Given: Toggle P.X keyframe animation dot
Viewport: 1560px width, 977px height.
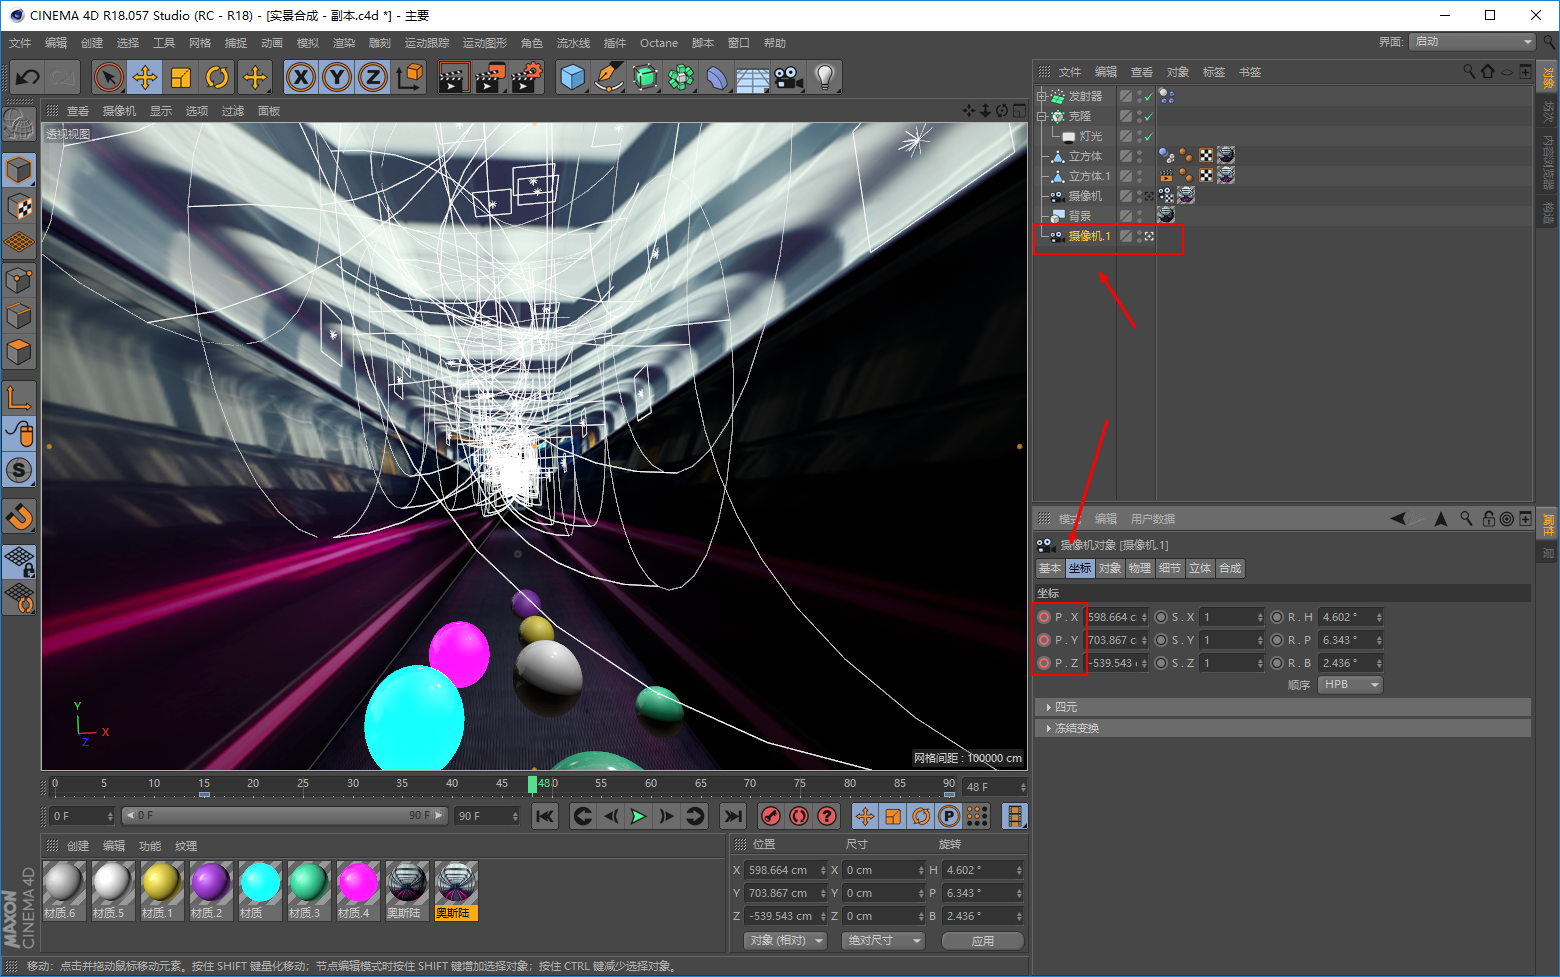Looking at the screenshot, I should (x=1044, y=617).
